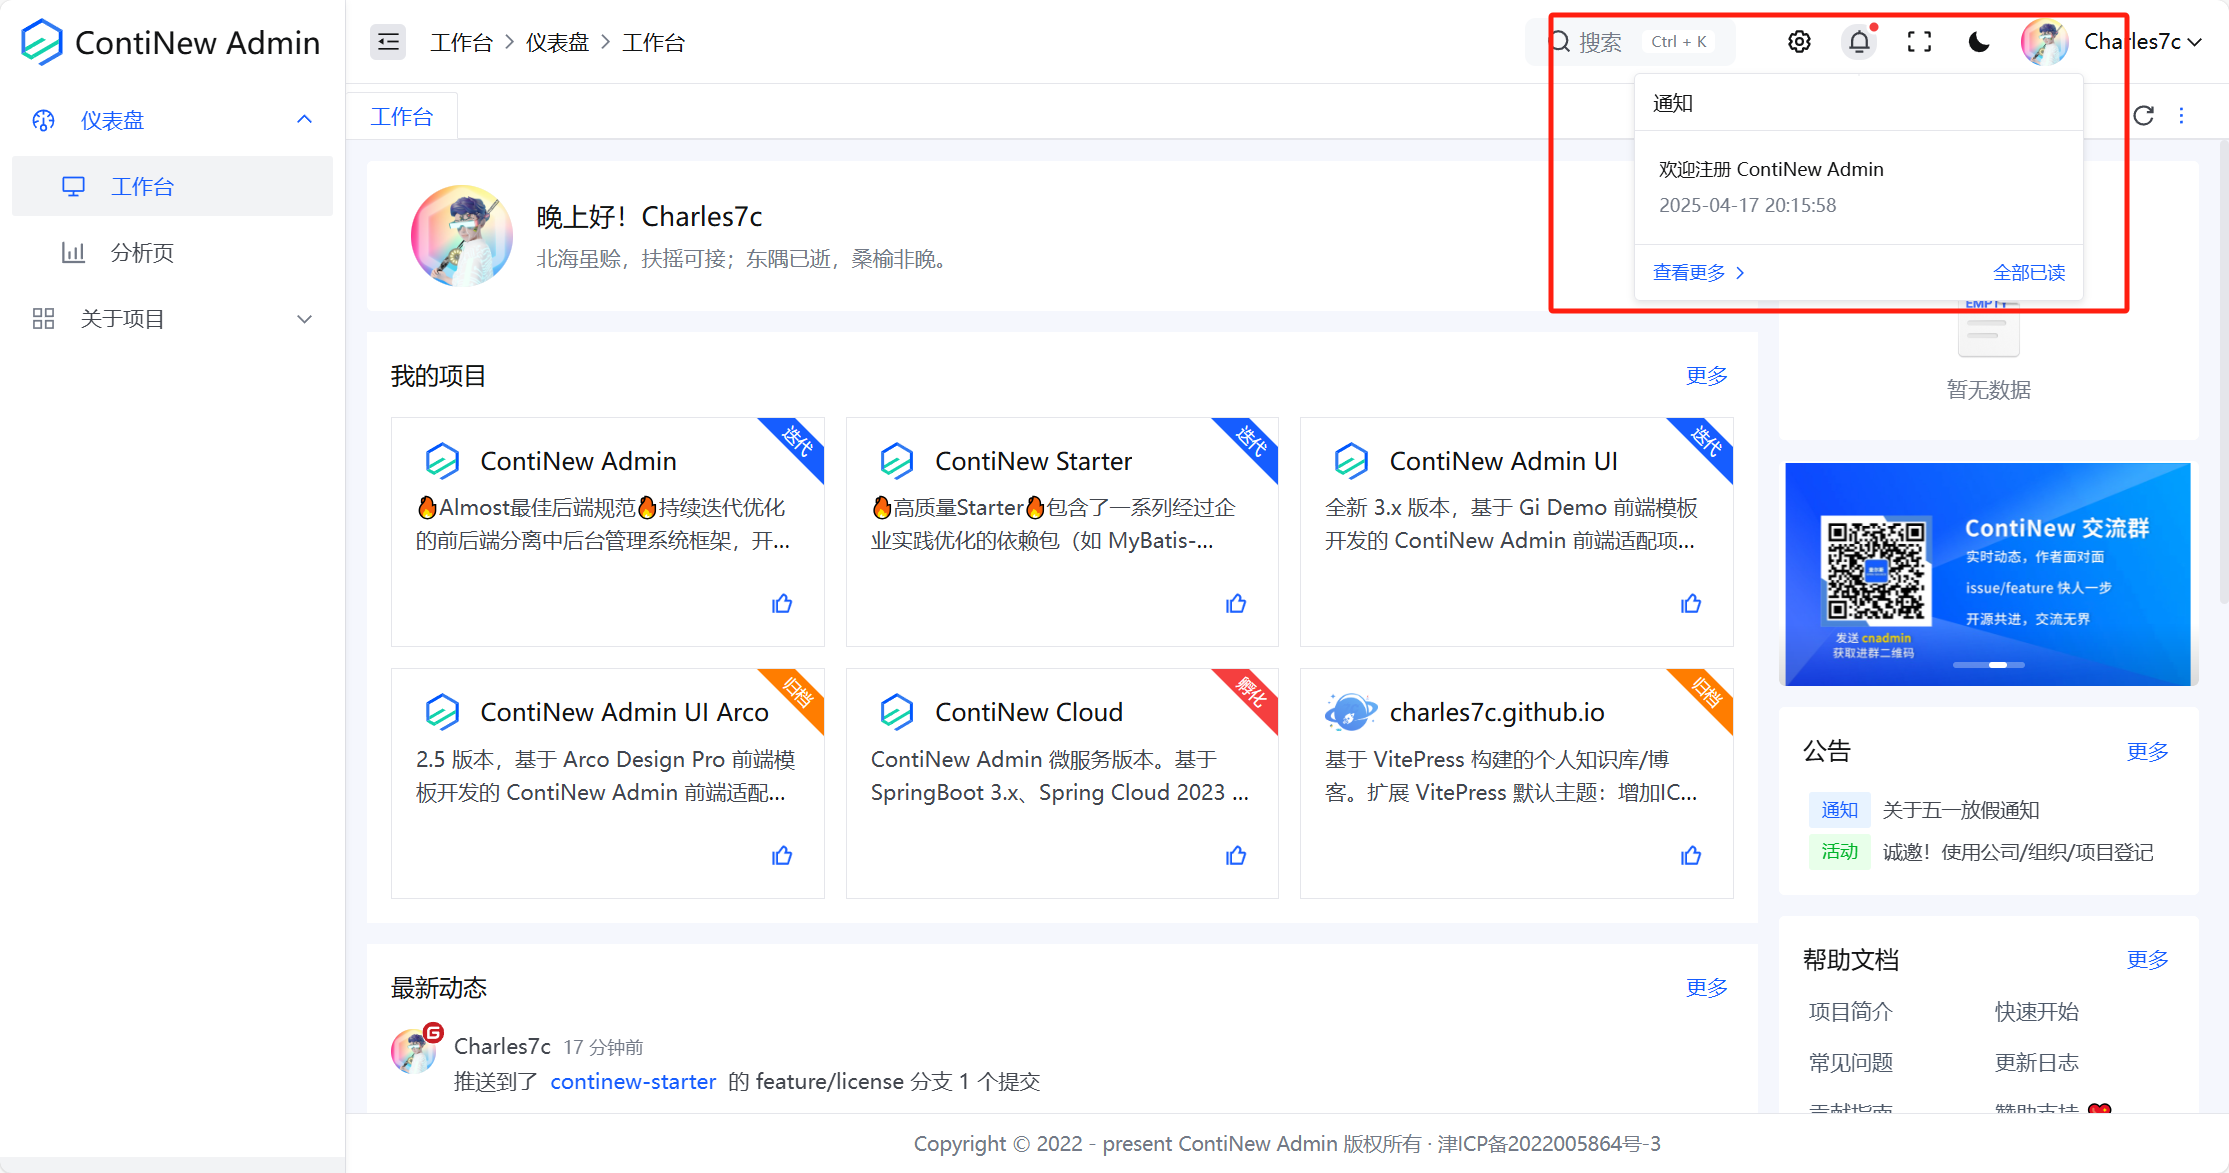The image size is (2229, 1173).
Task: Click the 暂无数据 empty state label
Action: tap(1988, 390)
